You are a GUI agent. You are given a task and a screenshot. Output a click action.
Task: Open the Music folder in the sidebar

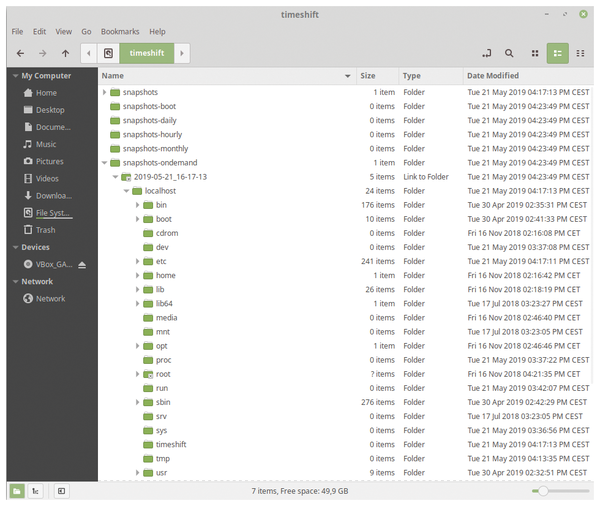coord(45,144)
